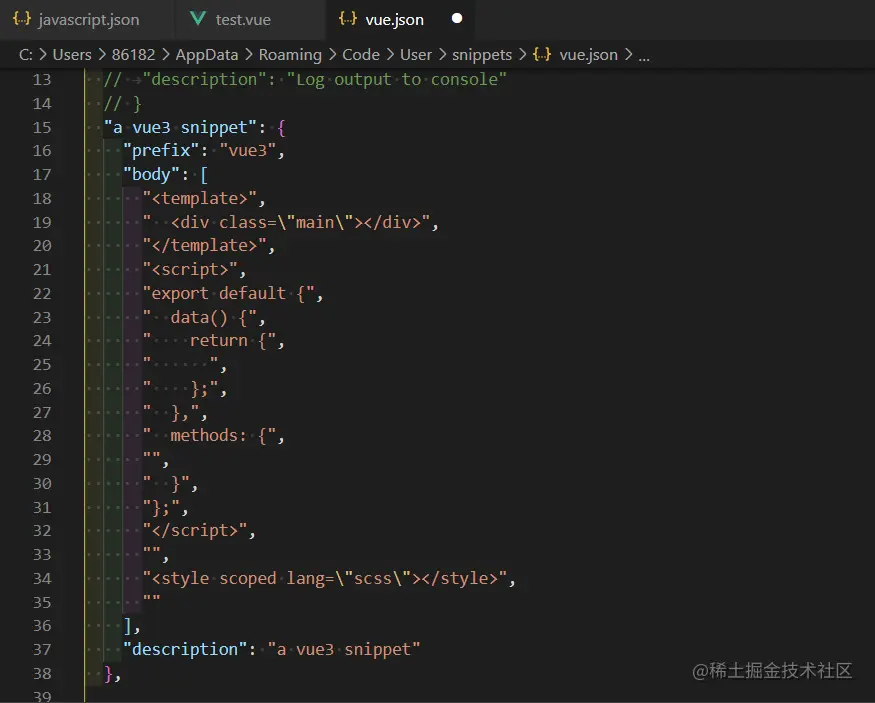The image size is (875, 703).
Task: Click line number 36 in the gutter
Action: (x=42, y=625)
